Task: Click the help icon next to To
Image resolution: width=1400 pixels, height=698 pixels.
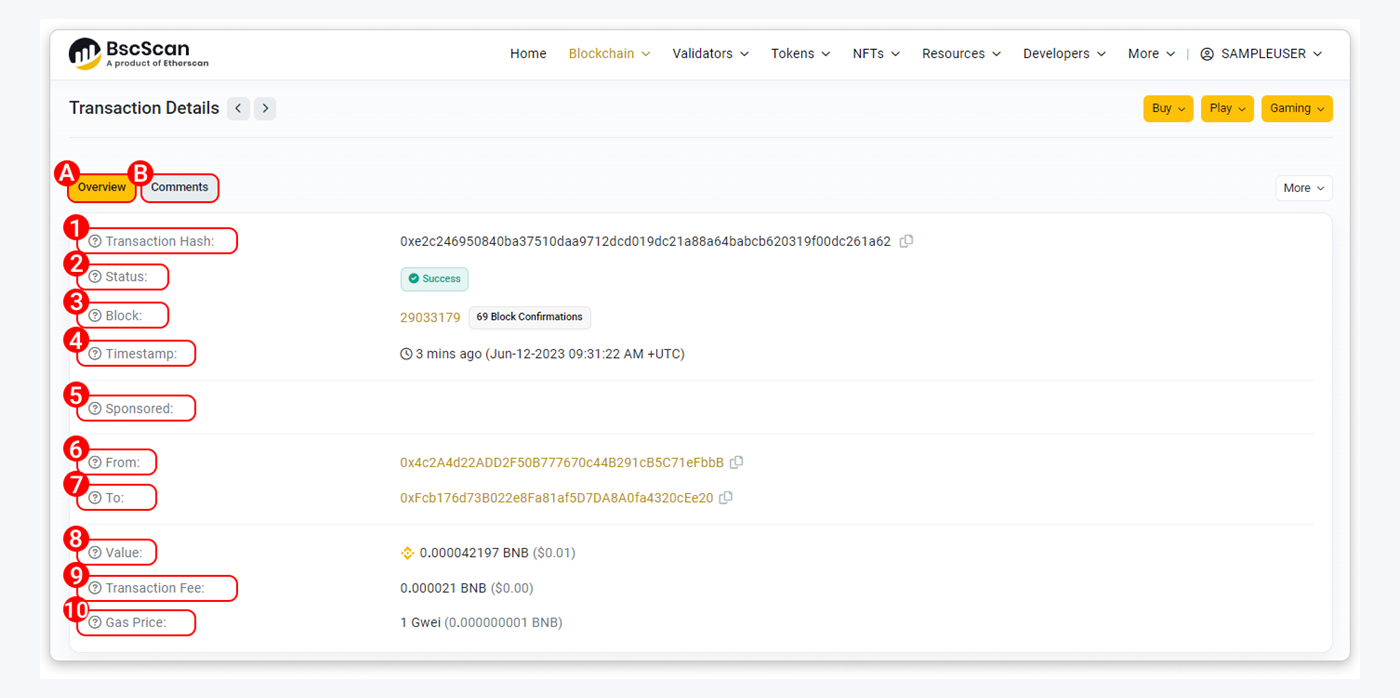Action: click(95, 497)
